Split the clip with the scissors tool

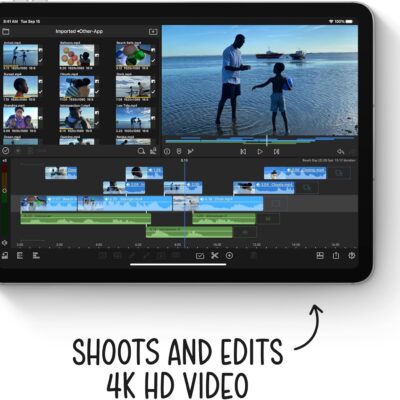pyautogui.click(x=215, y=256)
